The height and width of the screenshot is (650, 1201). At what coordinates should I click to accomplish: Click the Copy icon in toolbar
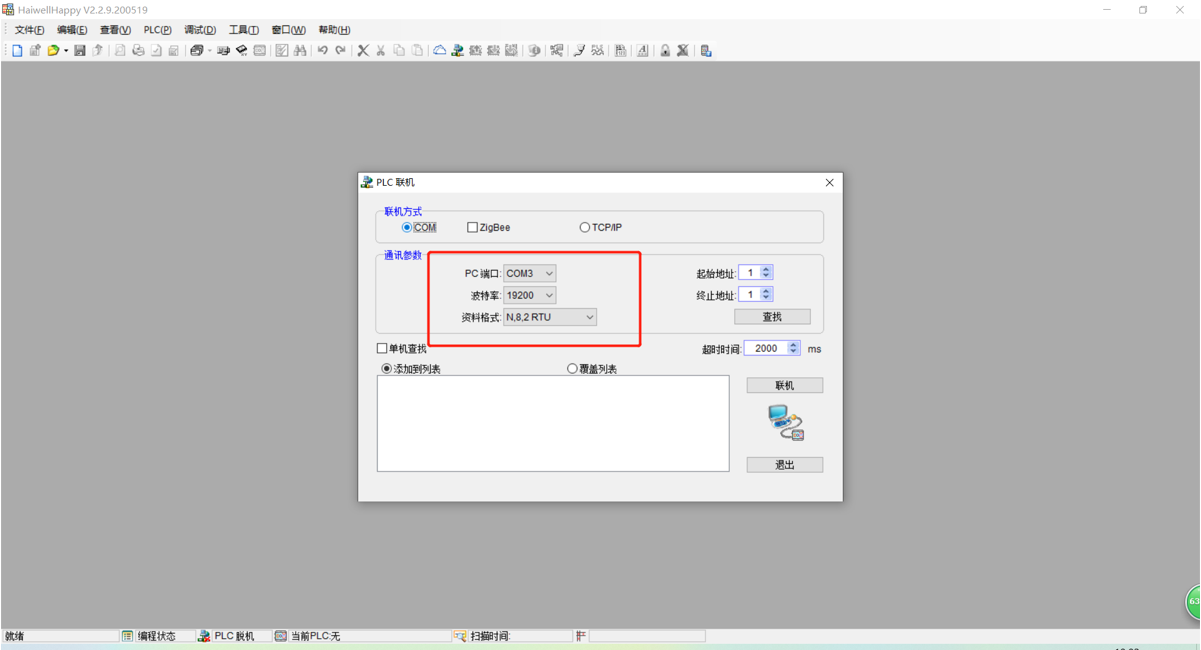click(x=399, y=50)
